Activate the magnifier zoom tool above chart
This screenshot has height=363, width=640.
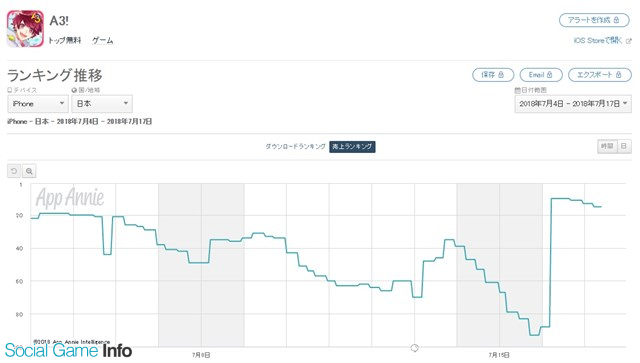(29, 171)
